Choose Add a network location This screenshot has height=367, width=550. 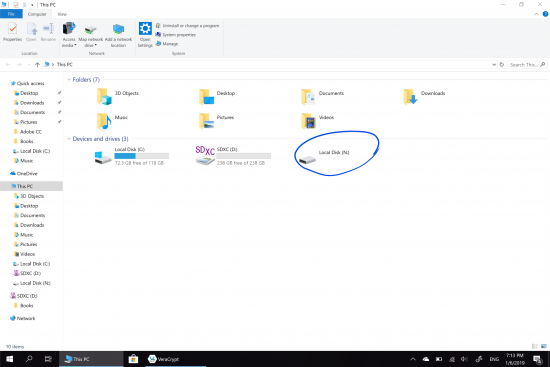(x=118, y=36)
